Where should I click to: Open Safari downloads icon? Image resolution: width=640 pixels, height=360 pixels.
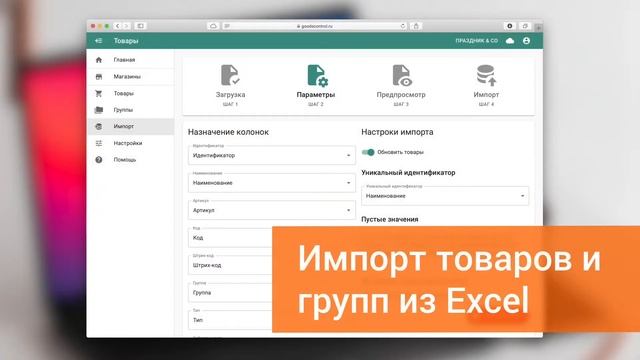tap(510, 26)
